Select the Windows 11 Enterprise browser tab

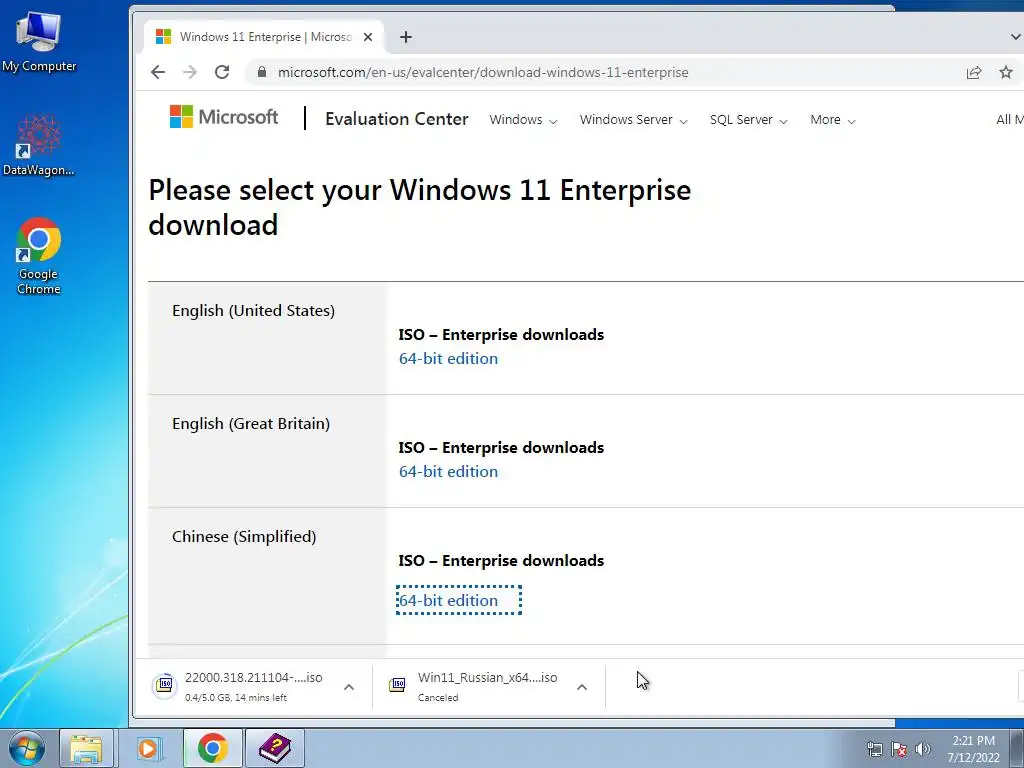point(265,37)
